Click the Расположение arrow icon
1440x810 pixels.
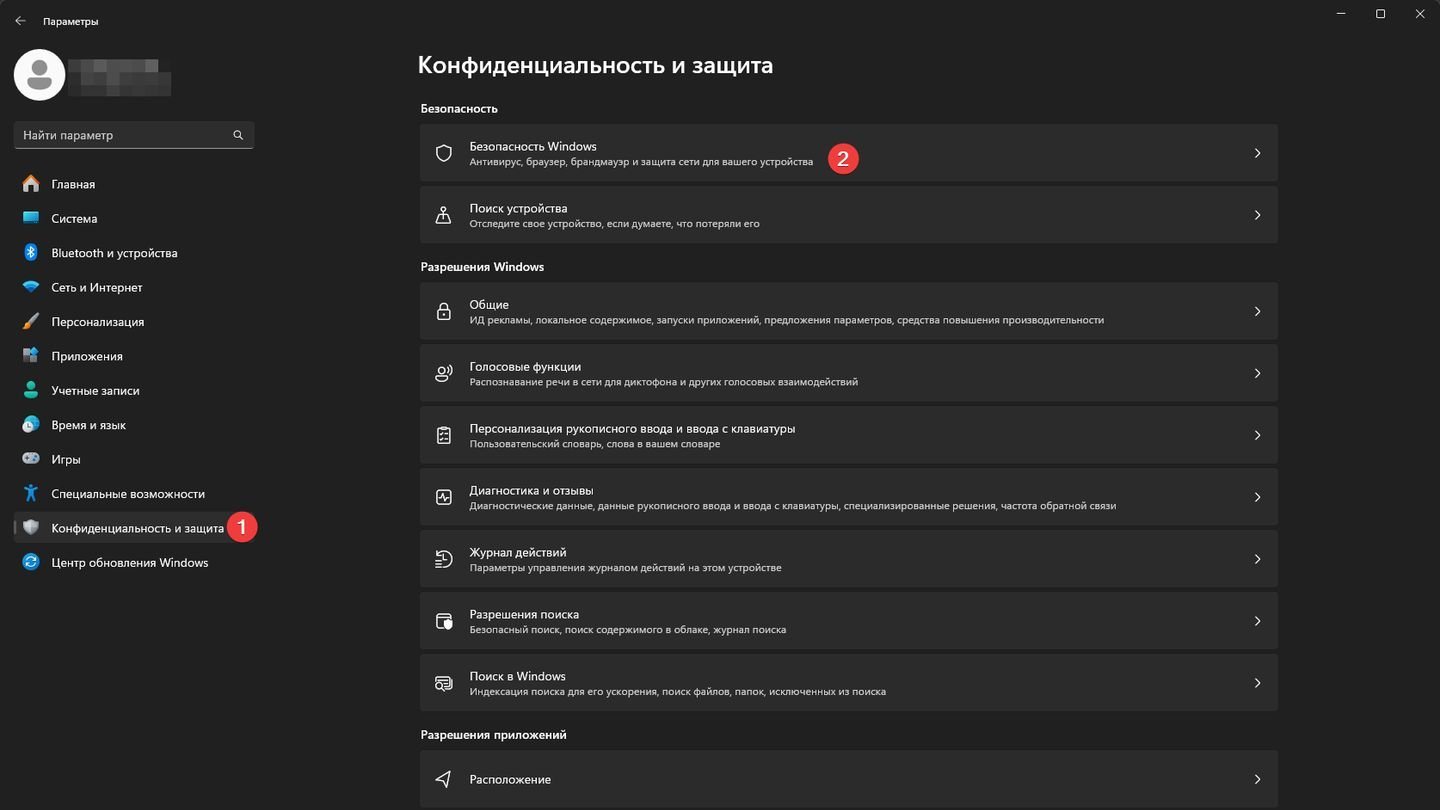click(444, 779)
